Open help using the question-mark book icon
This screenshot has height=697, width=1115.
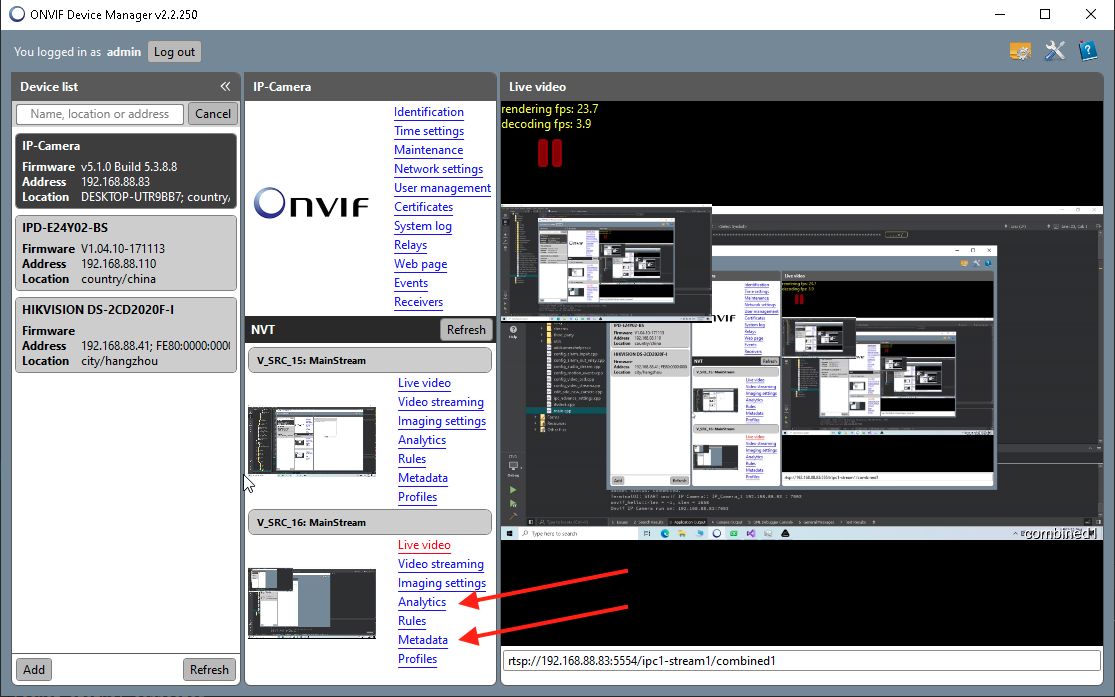pyautogui.click(x=1088, y=50)
